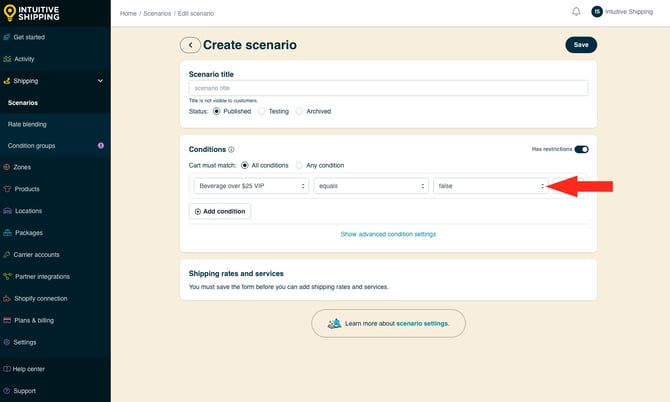Image resolution: width=670 pixels, height=402 pixels.
Task: Click the Locations building icon
Action: 7,211
